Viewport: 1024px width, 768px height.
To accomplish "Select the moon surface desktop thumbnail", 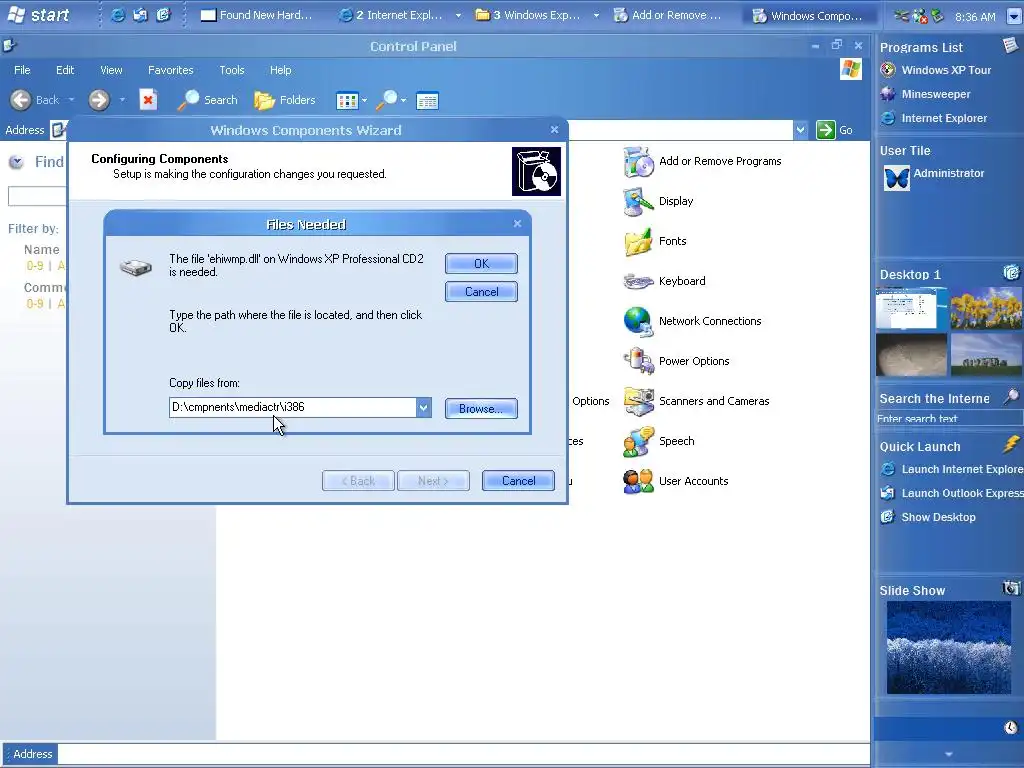I will click(x=911, y=355).
